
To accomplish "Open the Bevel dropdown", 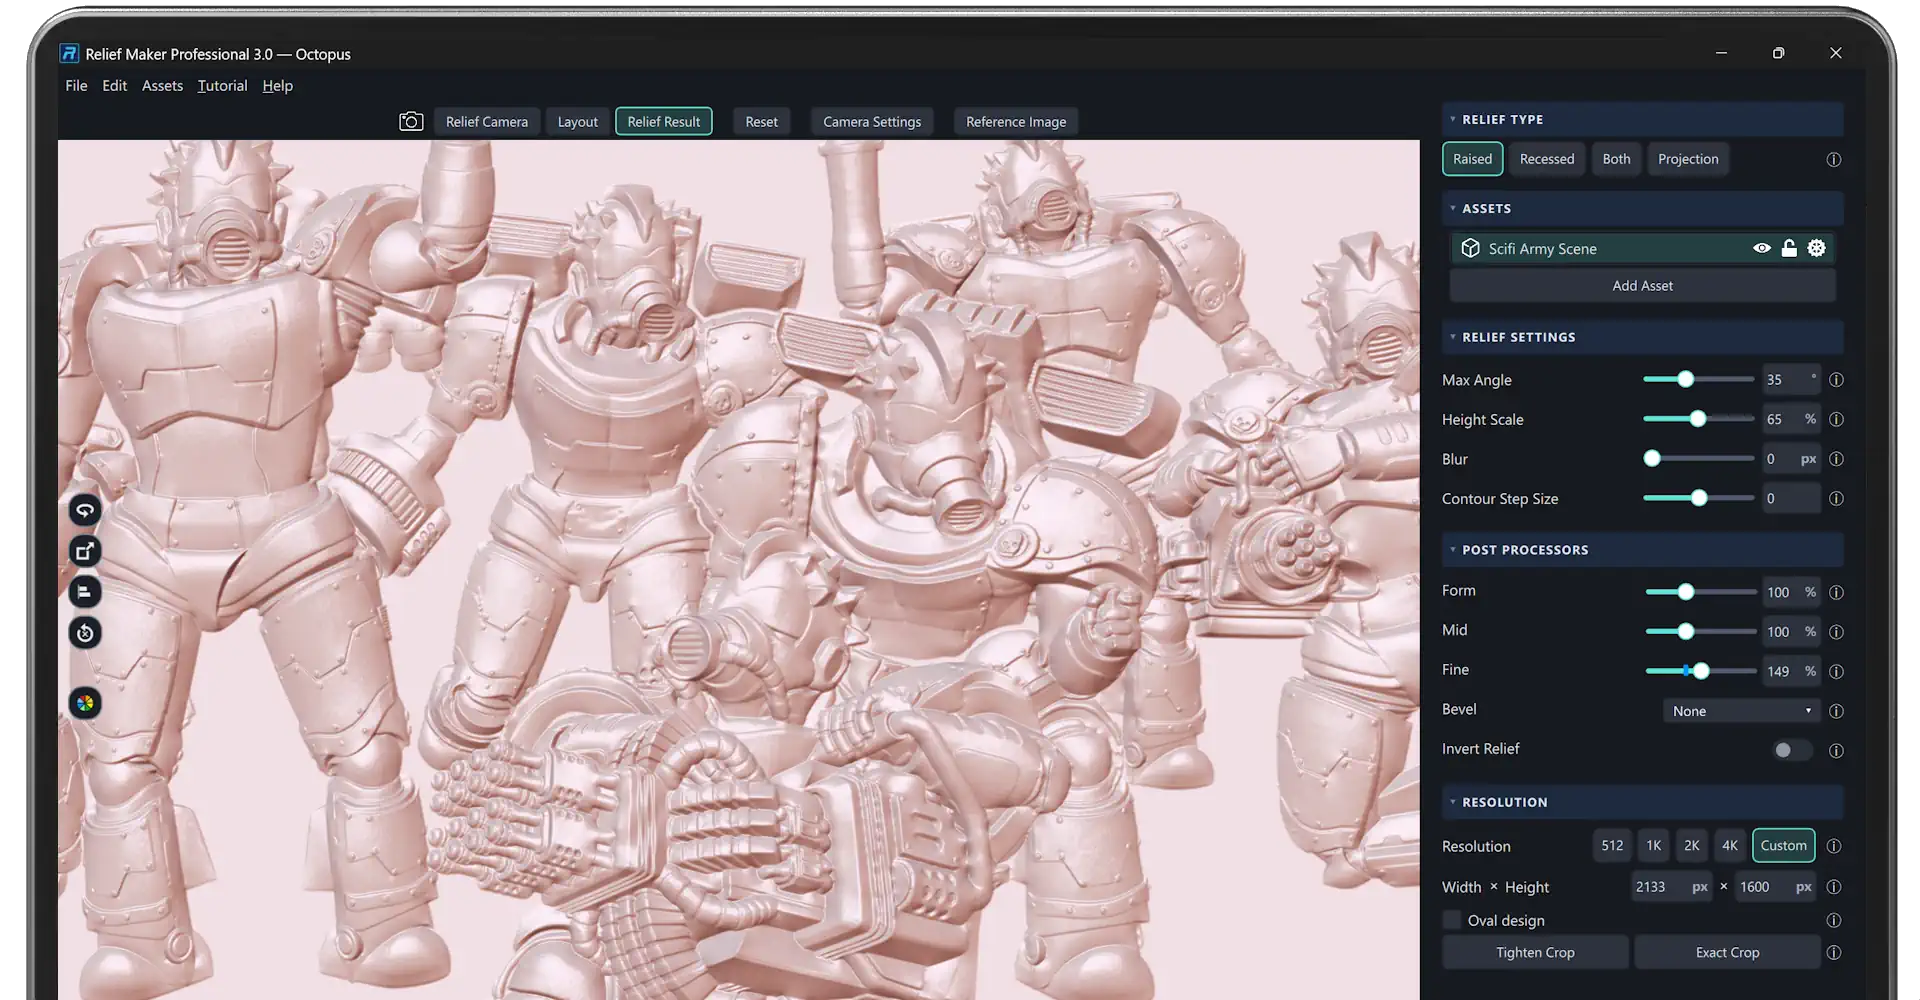I will (1742, 711).
